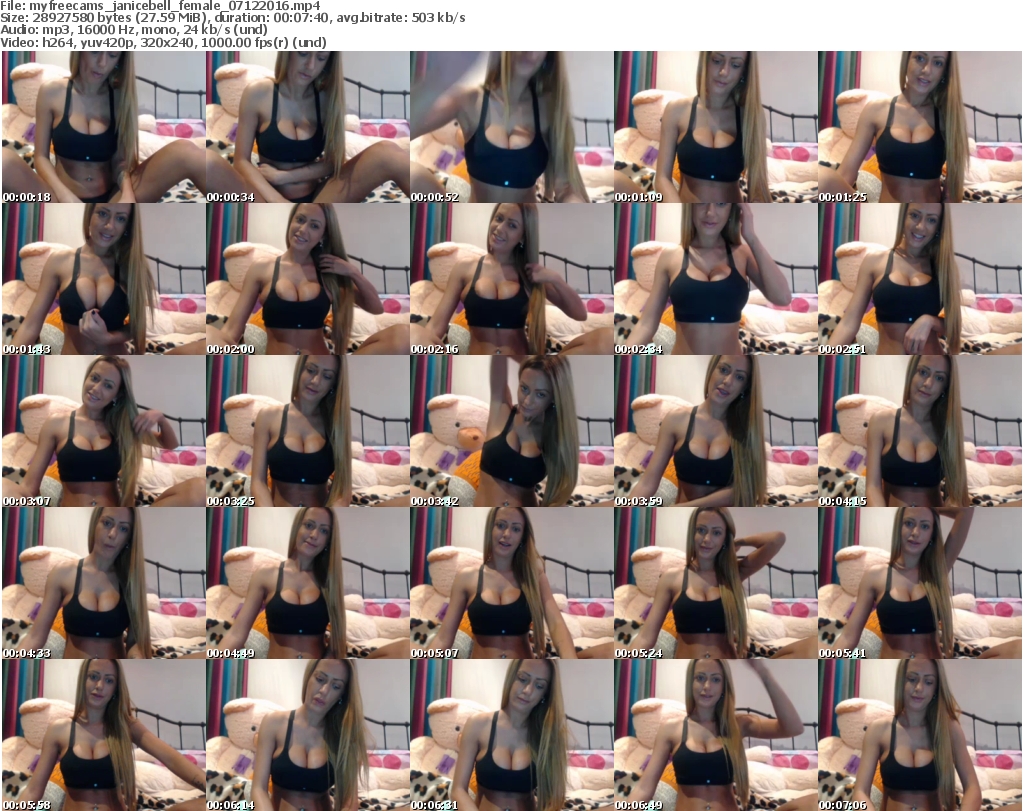Select the thumbnail stamped 00:00:52

point(511,127)
